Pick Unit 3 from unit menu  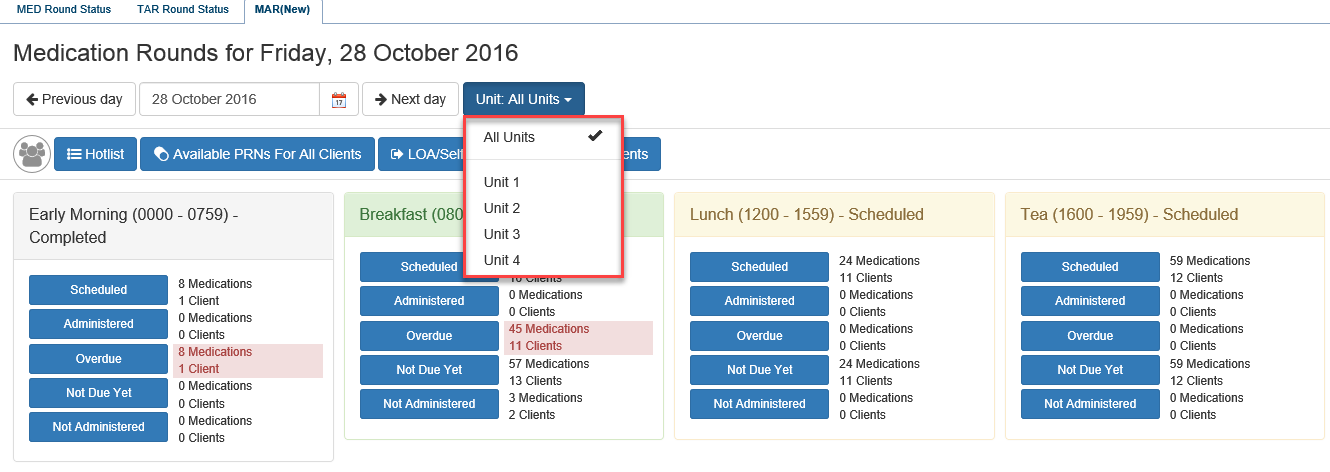[502, 234]
